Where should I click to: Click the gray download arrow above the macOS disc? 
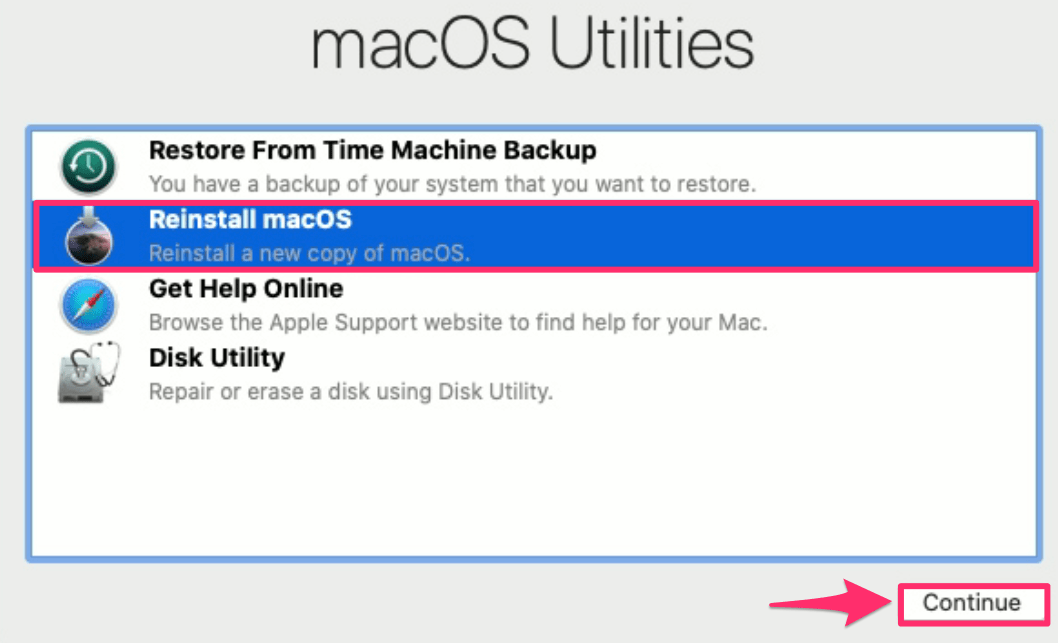click(88, 216)
